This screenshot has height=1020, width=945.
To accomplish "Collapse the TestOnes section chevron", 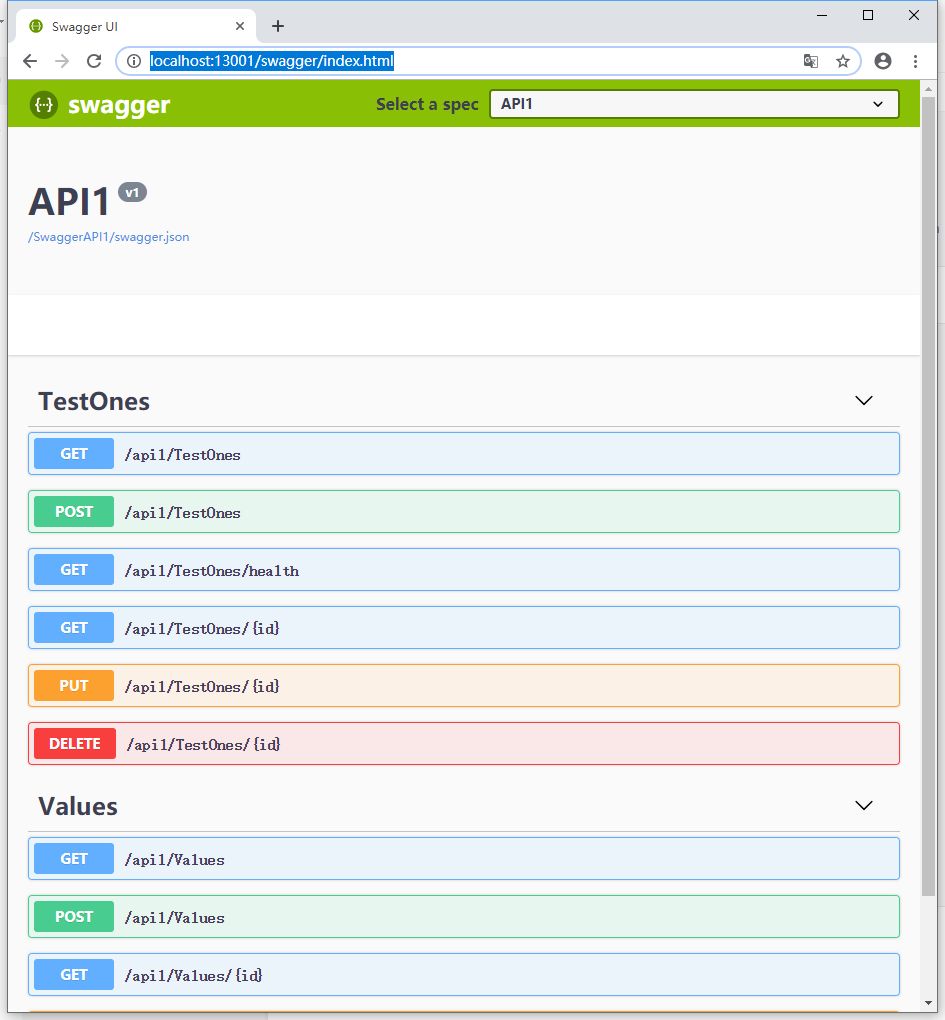I will [x=863, y=401].
